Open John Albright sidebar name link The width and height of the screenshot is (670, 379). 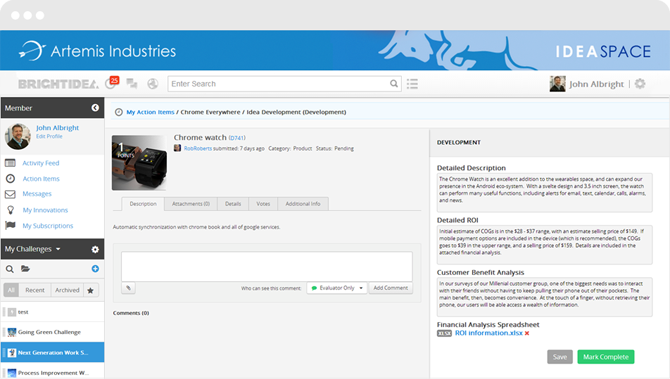click(x=57, y=127)
